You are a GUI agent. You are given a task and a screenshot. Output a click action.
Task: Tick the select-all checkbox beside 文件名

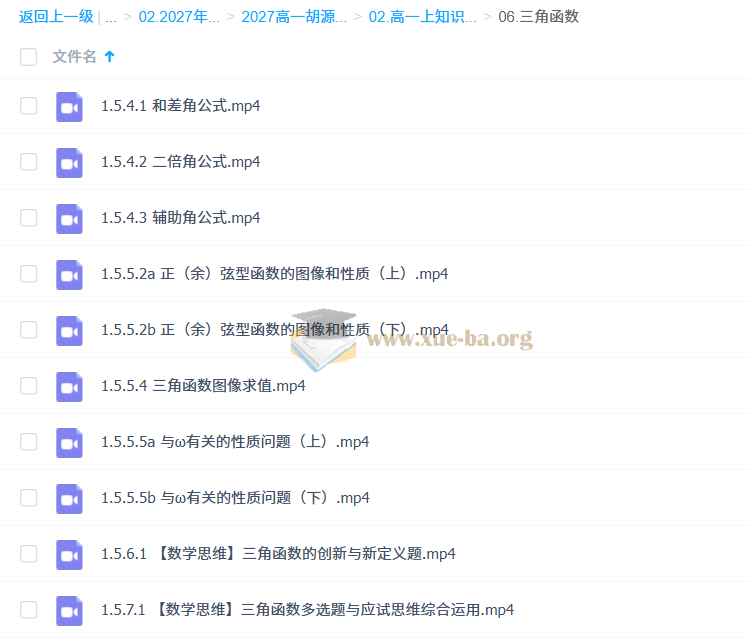29,56
